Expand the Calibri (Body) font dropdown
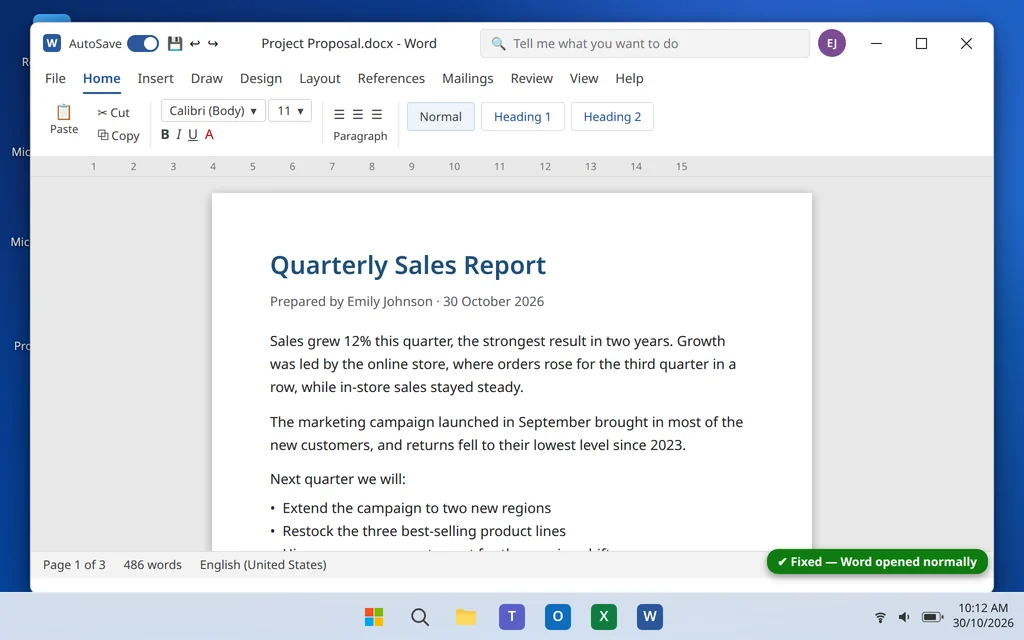Screen dimensions: 1024x640 click(214, 111)
